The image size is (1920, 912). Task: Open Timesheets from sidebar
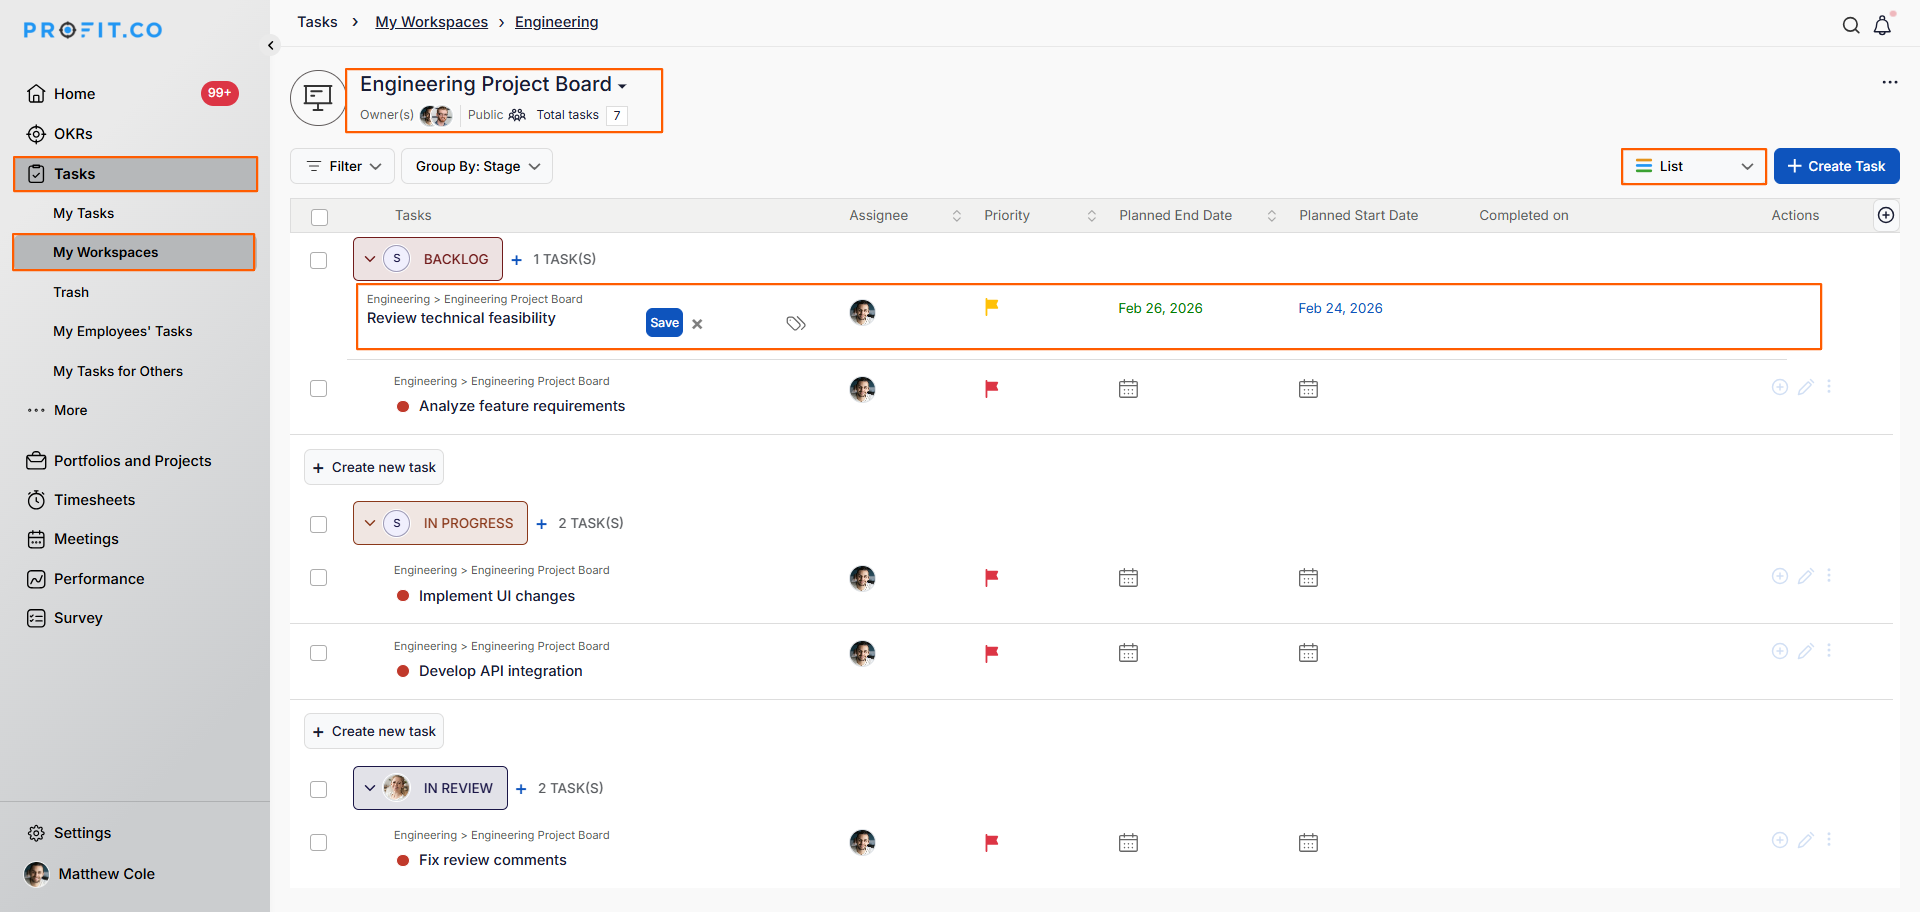tap(94, 500)
